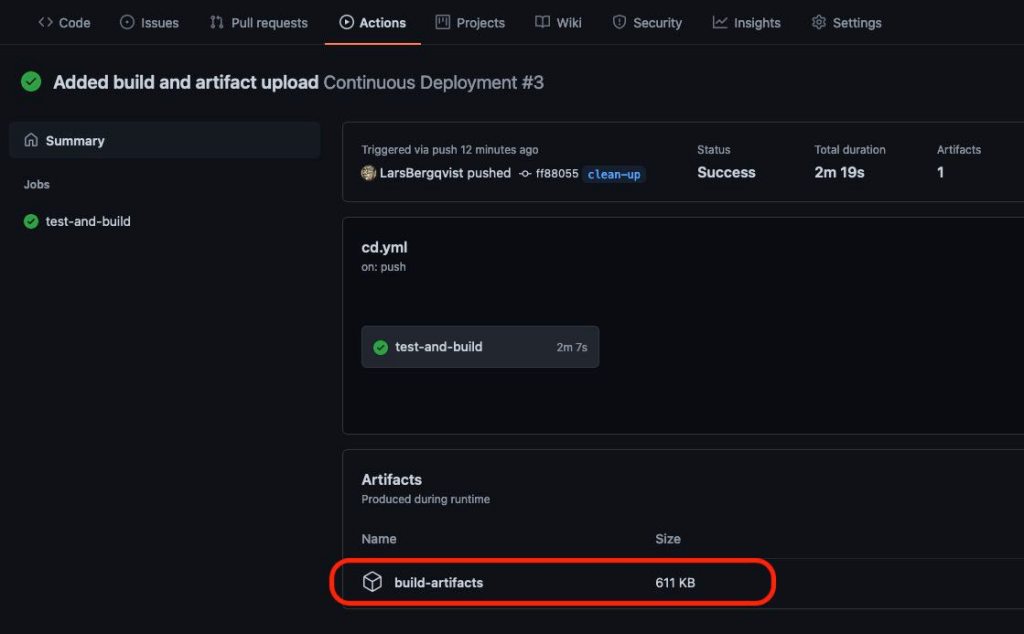This screenshot has height=634, width=1024.
Task: Open the Security tab
Action: 647,22
